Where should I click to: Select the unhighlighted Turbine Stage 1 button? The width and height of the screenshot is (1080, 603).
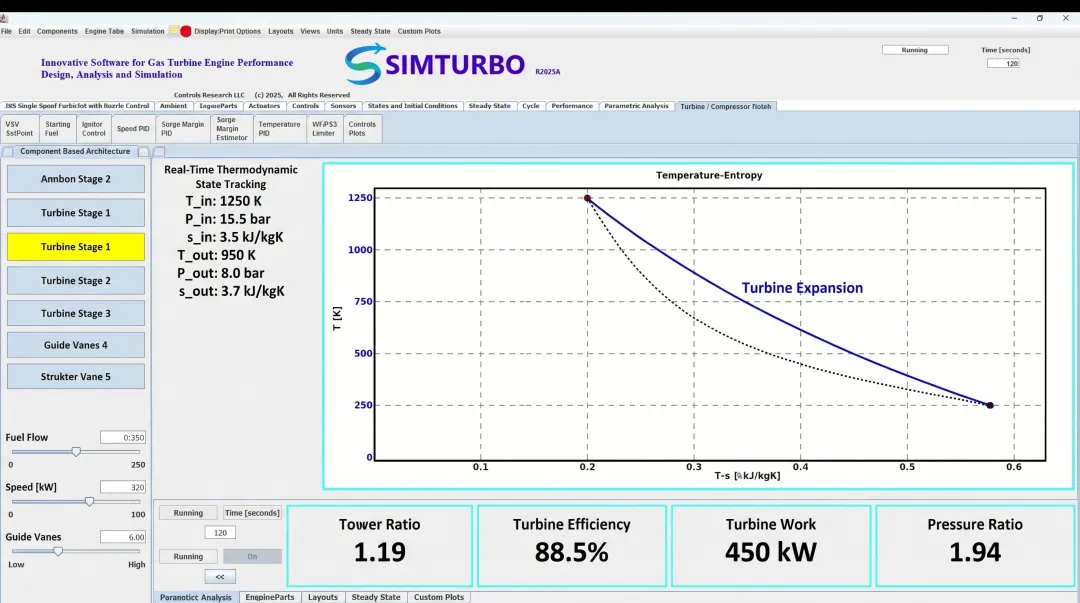tap(76, 213)
